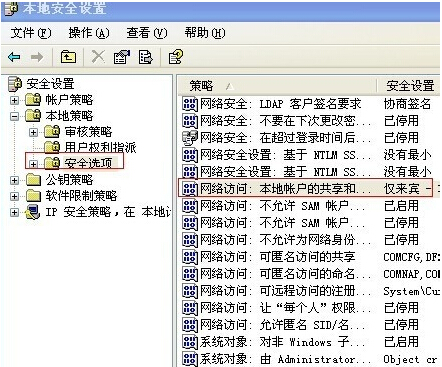
Task: Select policy 网络安全: 不要在下次更改密...
Action: [285, 121]
